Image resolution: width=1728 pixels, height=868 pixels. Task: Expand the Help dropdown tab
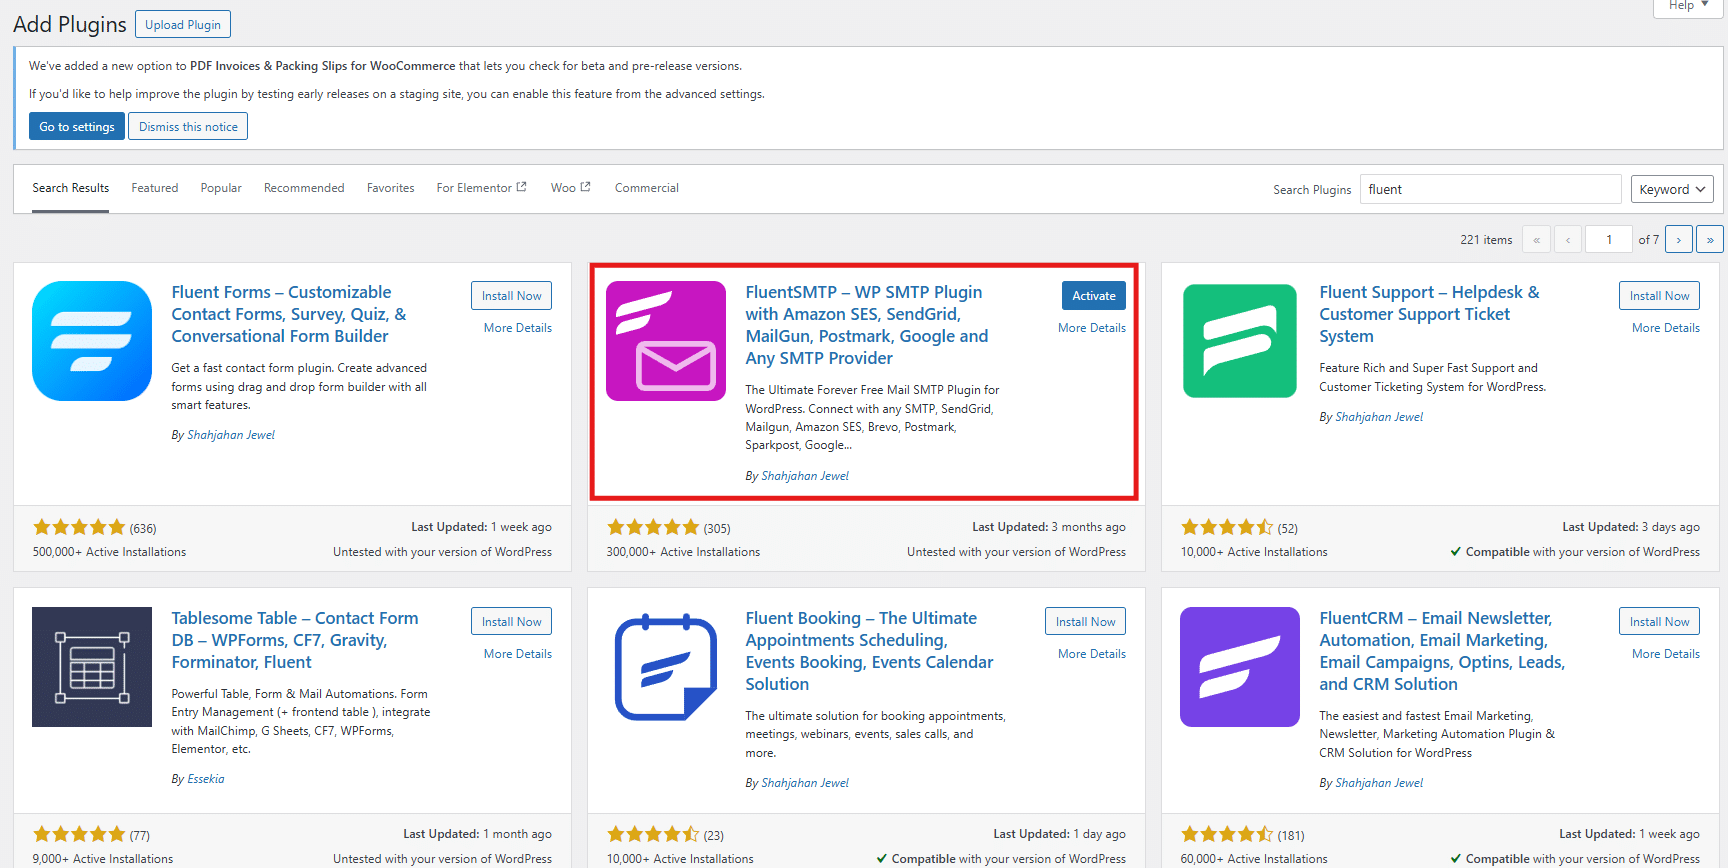pos(1688,6)
